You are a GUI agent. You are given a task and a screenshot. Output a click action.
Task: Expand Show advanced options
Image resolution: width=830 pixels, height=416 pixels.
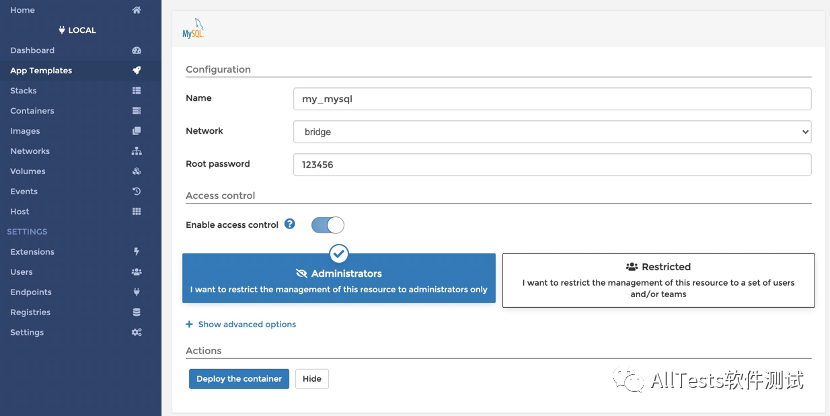[x=247, y=324]
